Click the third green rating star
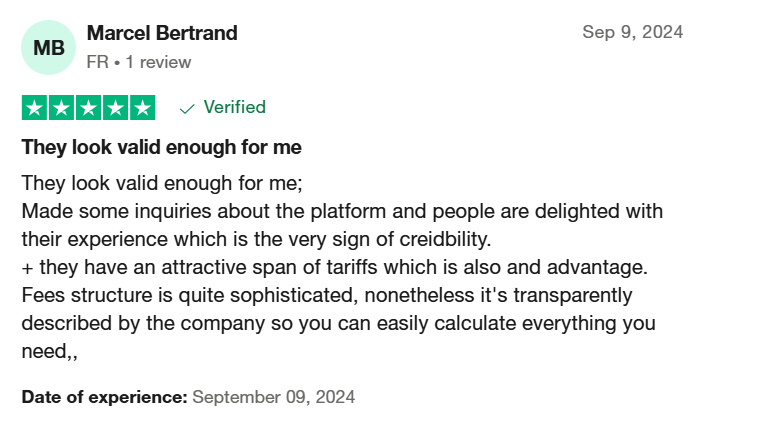Viewport: 784px width, 428px height. (88, 108)
